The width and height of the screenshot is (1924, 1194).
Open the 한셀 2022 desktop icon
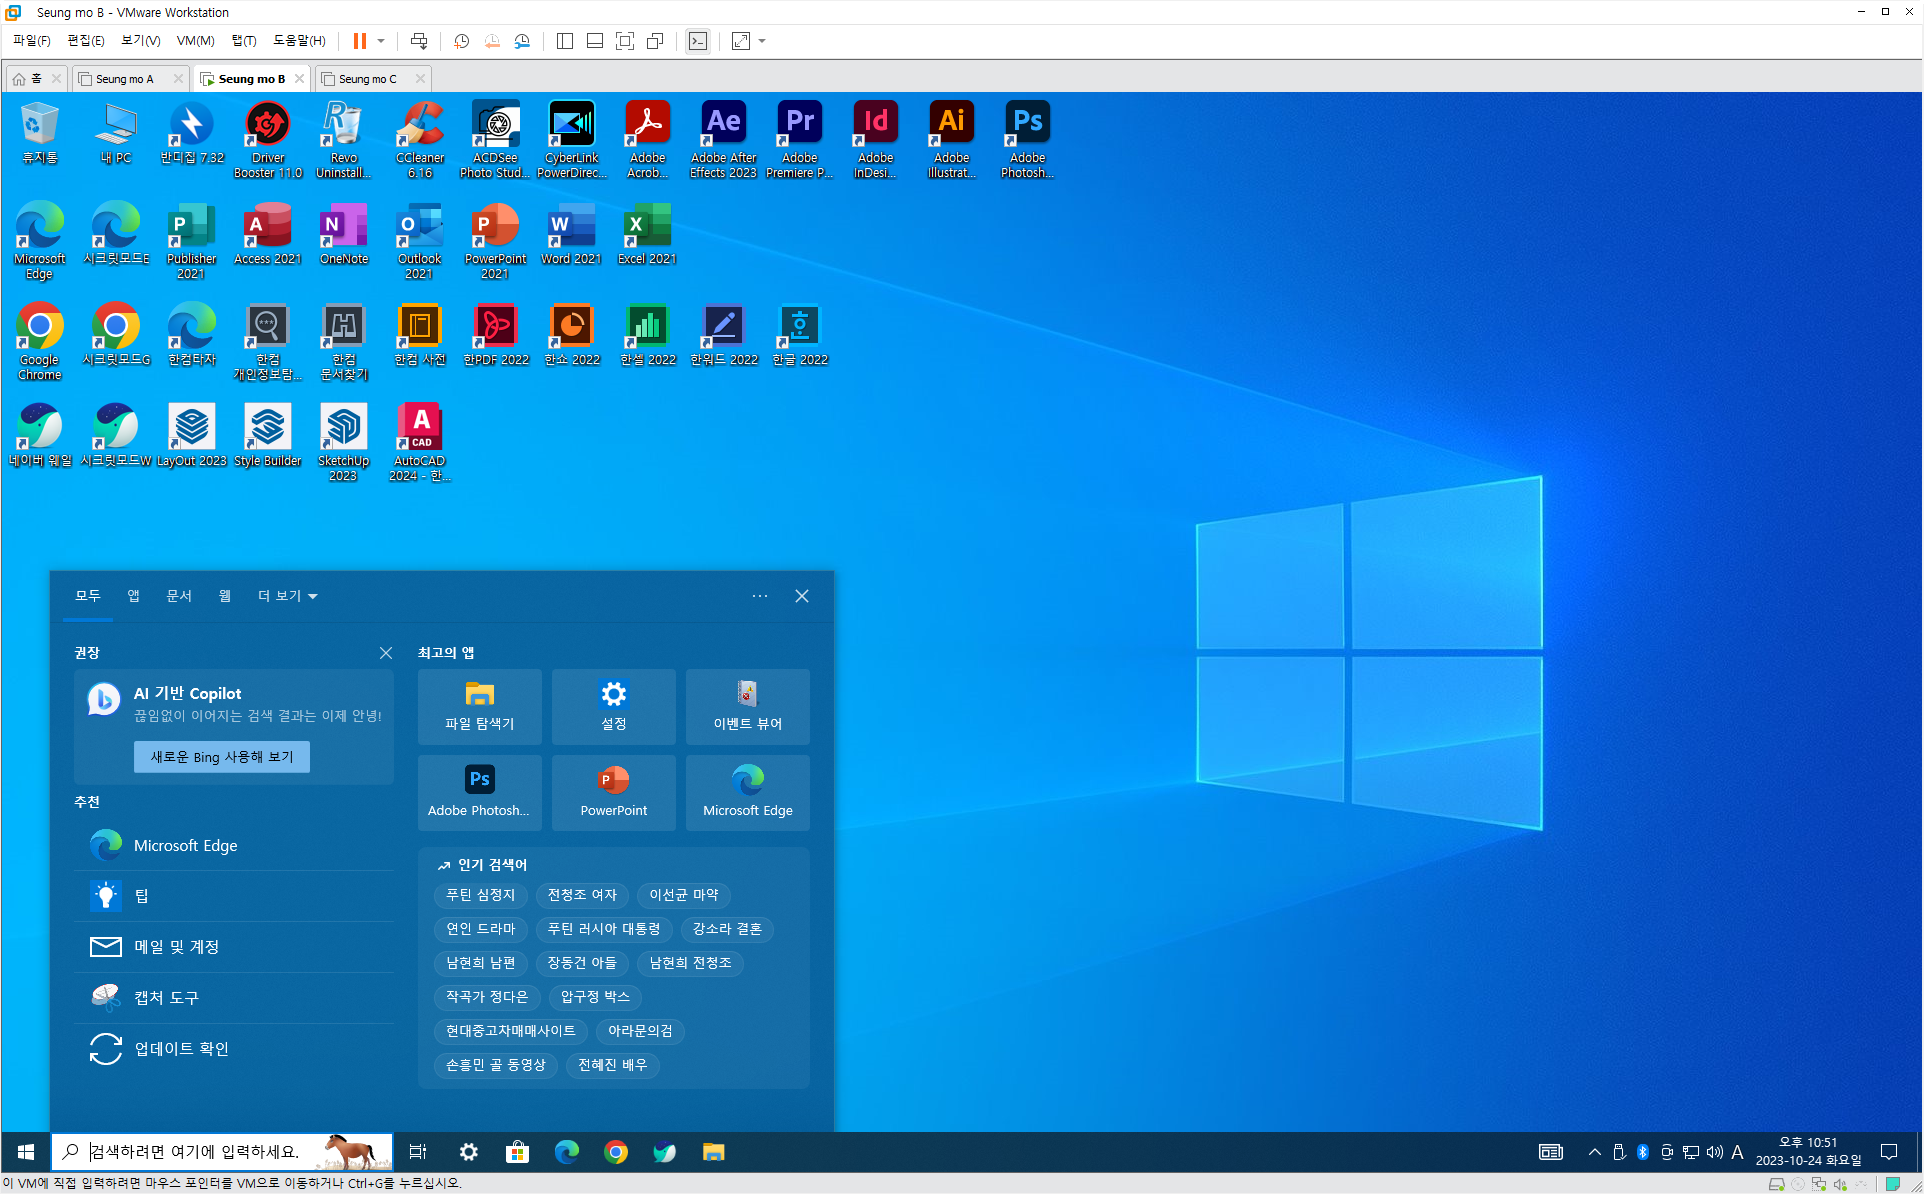647,335
